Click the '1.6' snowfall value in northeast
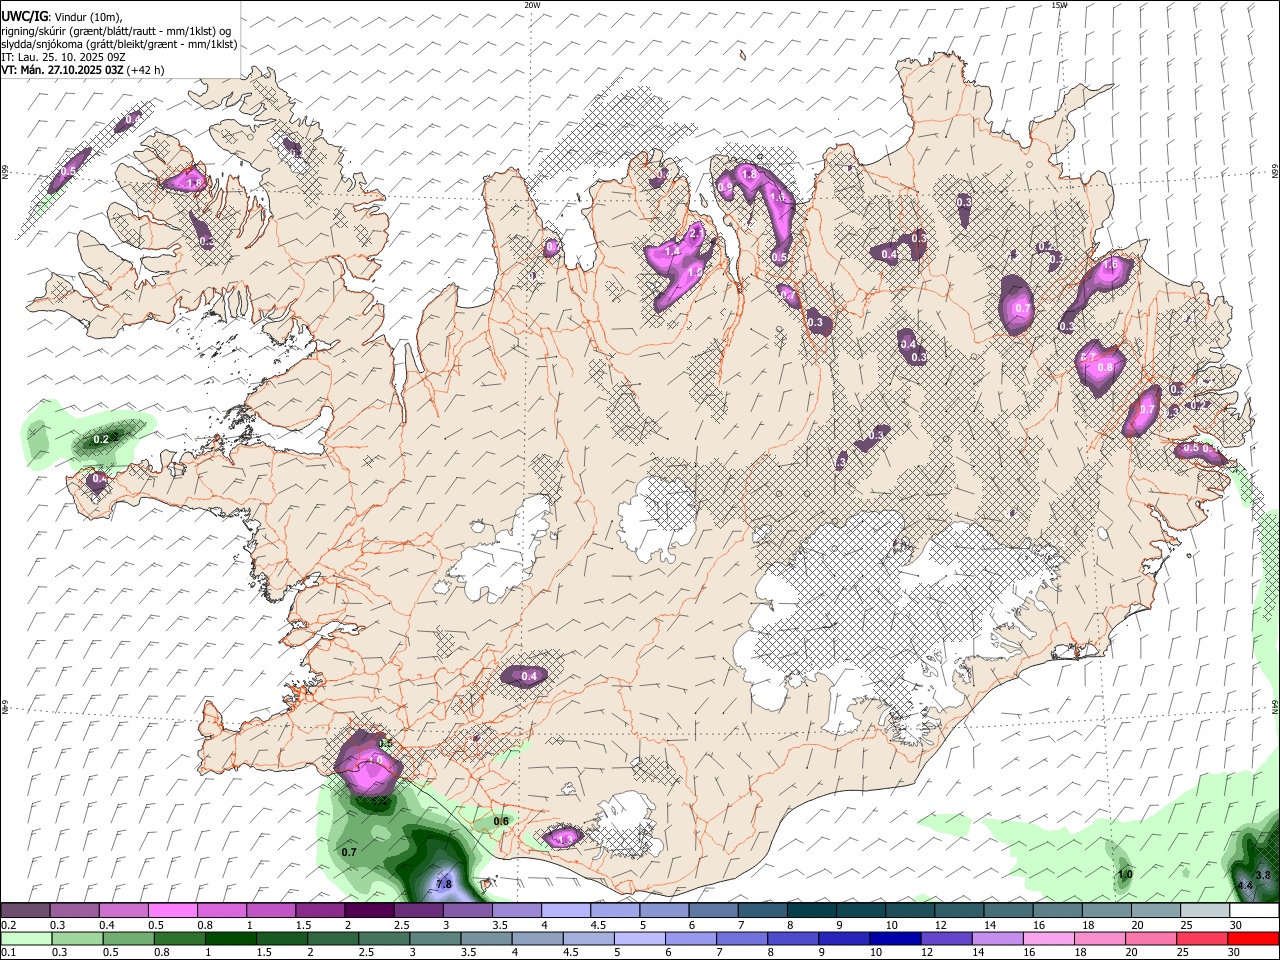Viewport: 1280px width, 960px height. click(x=1110, y=265)
